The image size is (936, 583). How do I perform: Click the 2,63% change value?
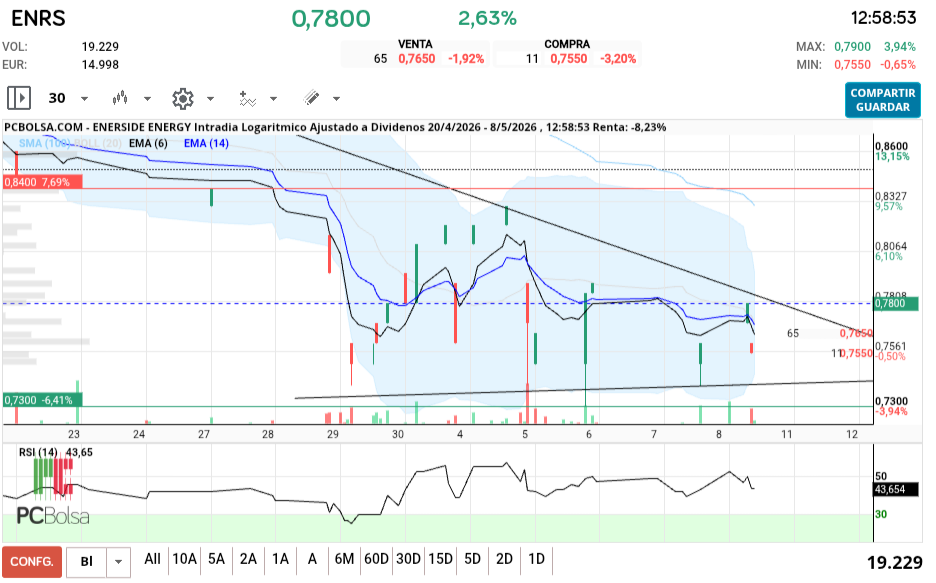[x=487, y=18]
